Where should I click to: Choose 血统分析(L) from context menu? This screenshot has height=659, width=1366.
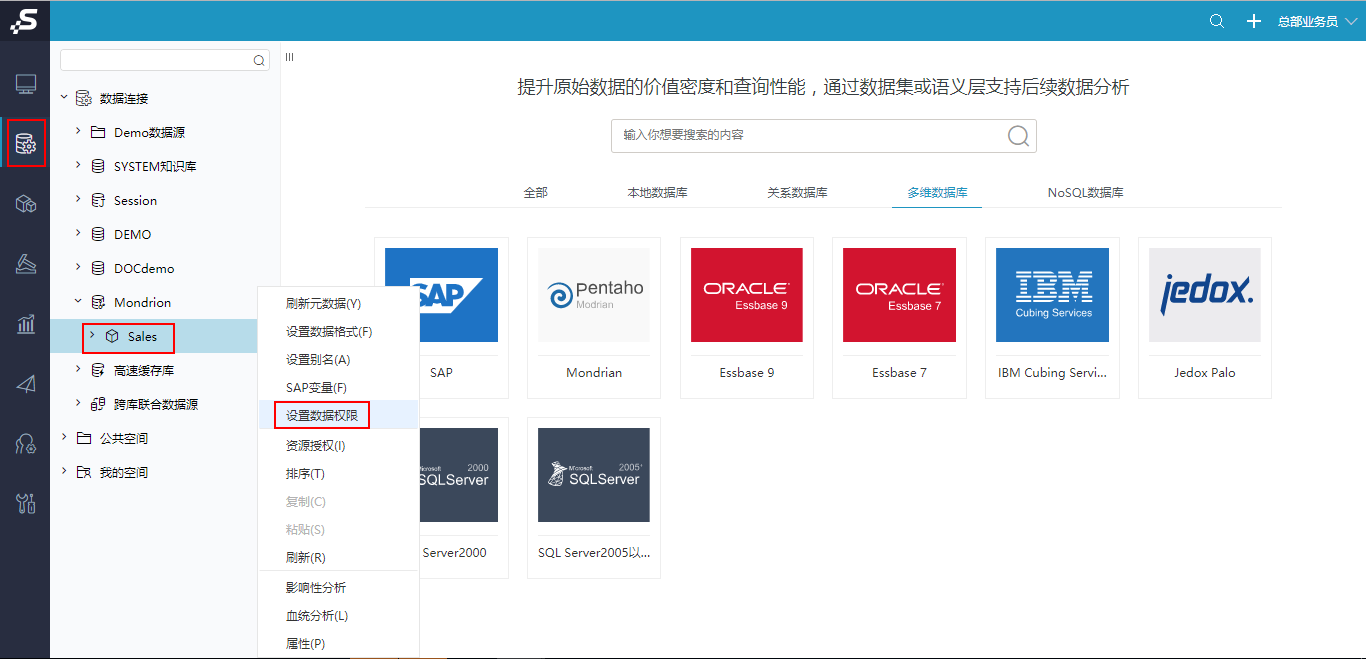338,616
